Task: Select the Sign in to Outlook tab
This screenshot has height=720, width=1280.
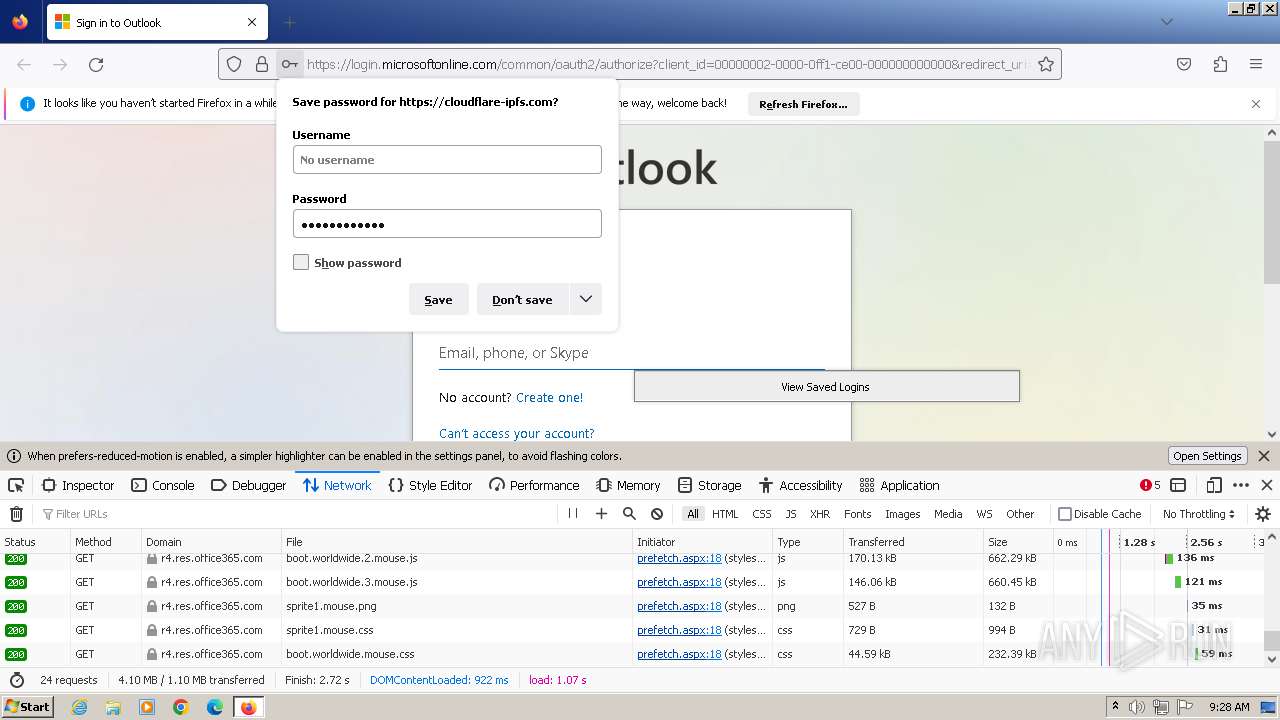Action: click(155, 22)
